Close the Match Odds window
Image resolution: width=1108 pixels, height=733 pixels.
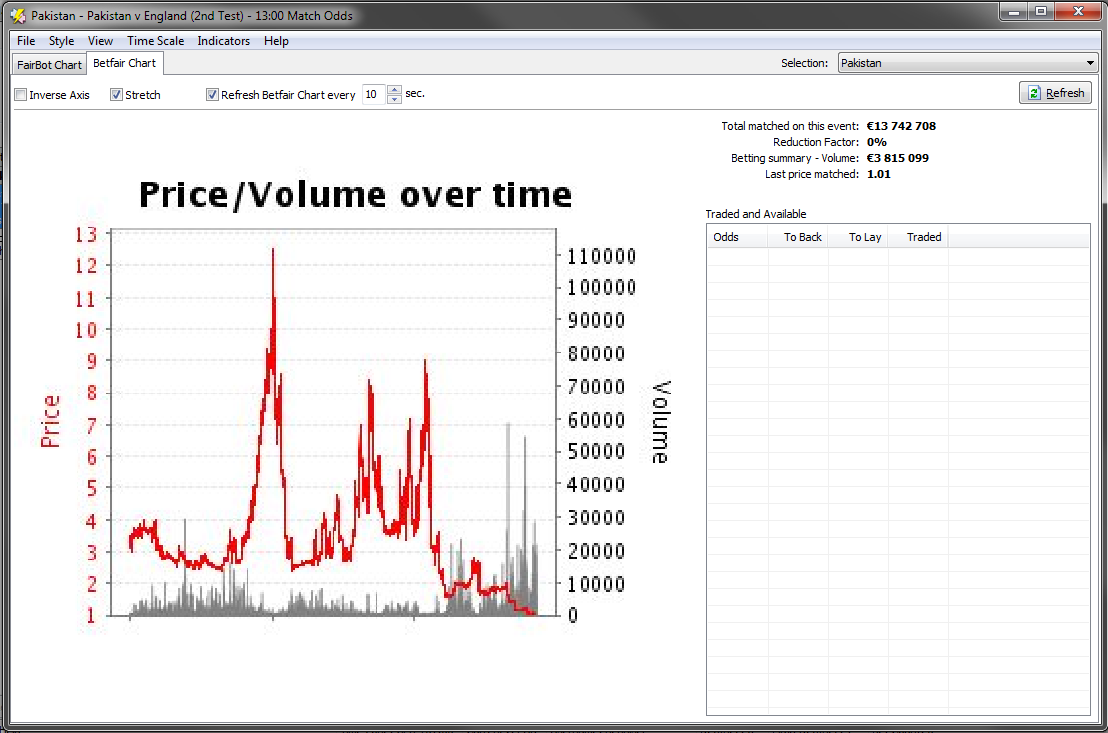[x=1078, y=11]
